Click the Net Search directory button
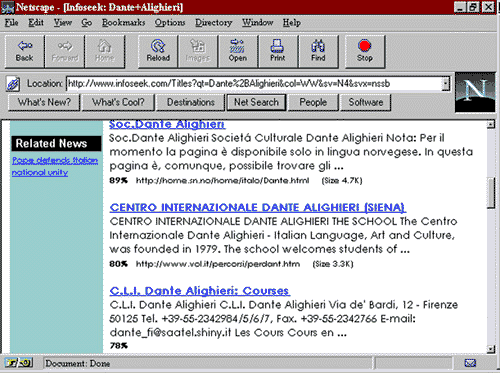 256,102
